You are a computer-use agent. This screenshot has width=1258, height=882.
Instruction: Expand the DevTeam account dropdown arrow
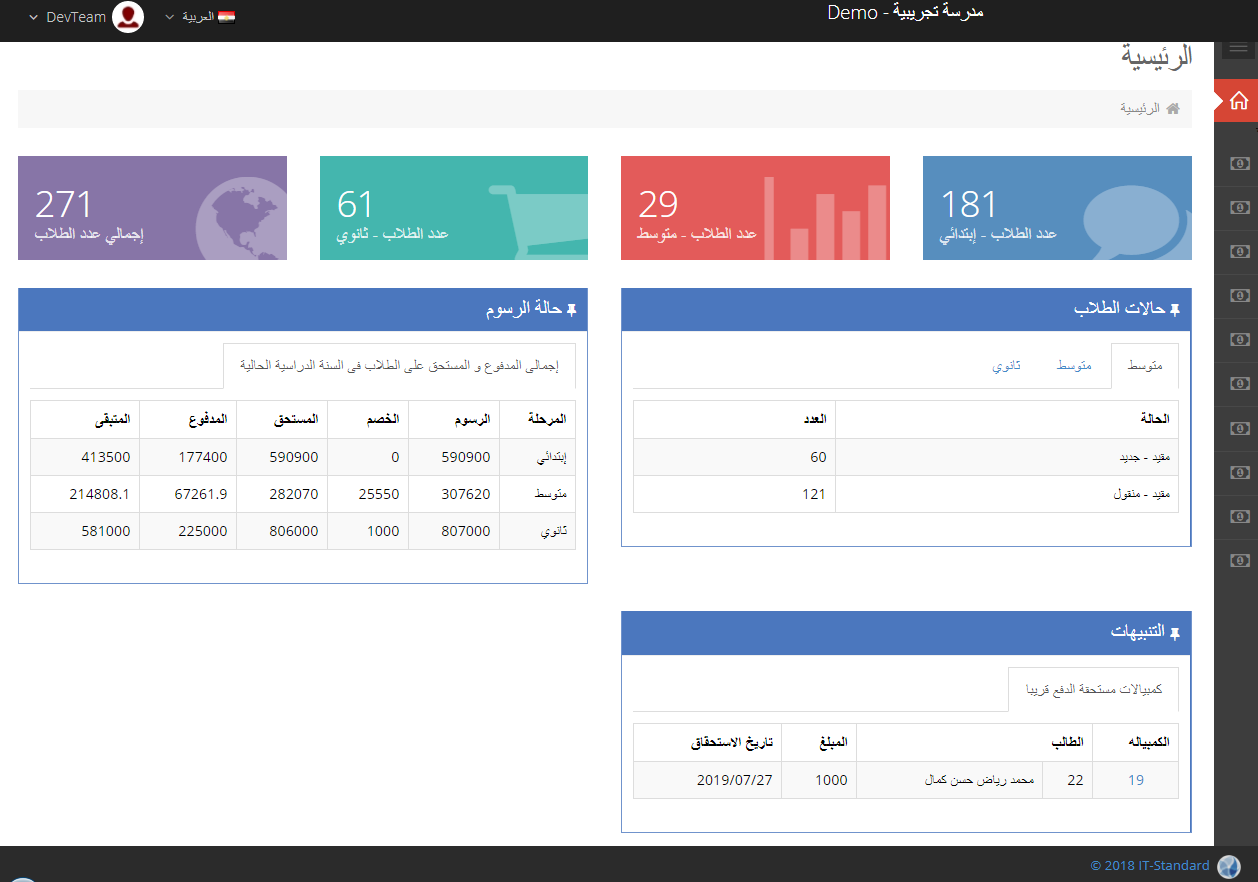tap(33, 18)
